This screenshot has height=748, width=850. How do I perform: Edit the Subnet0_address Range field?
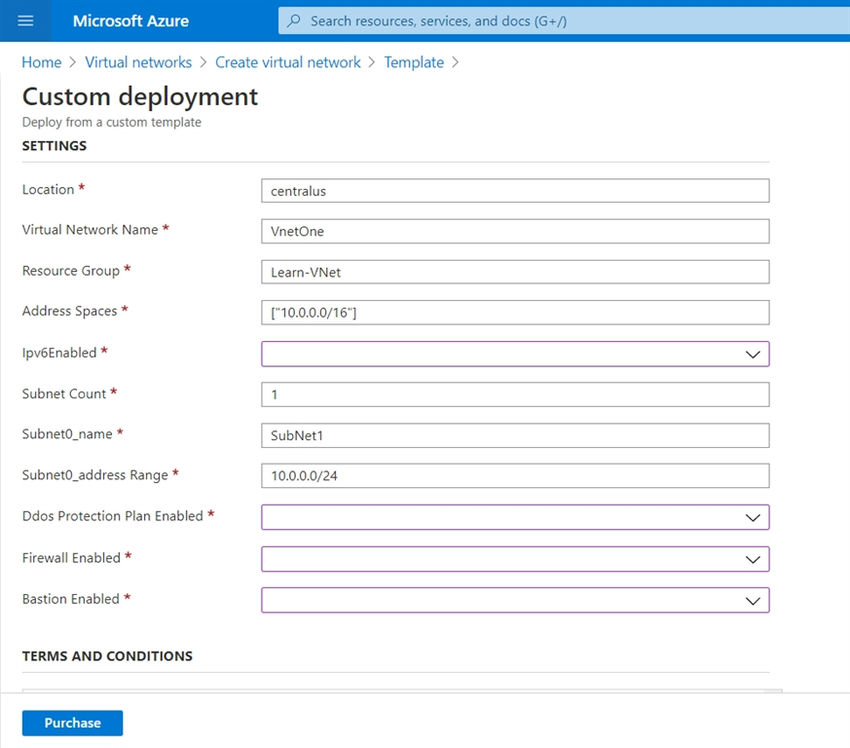pos(515,475)
